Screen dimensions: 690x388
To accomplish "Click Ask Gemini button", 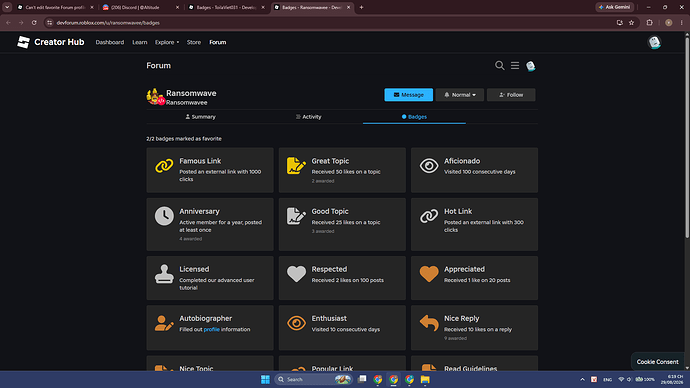I will click(x=615, y=7).
